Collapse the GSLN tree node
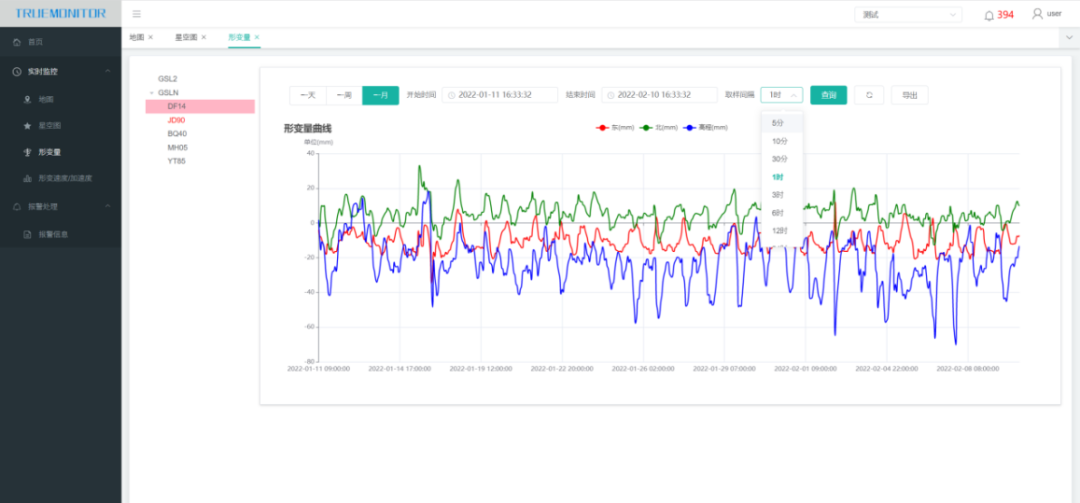The width and height of the screenshot is (1080, 503). tap(150, 92)
